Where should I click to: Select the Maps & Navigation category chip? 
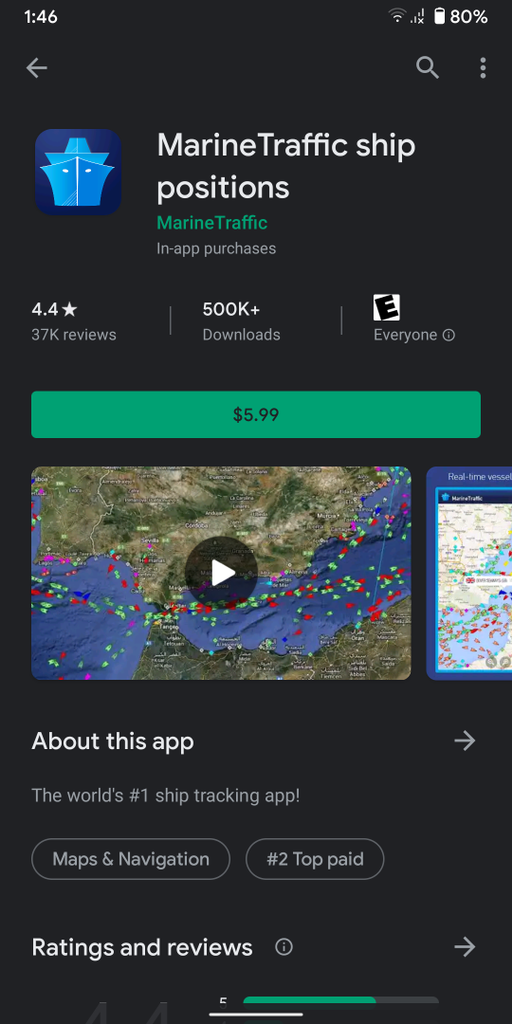click(131, 859)
